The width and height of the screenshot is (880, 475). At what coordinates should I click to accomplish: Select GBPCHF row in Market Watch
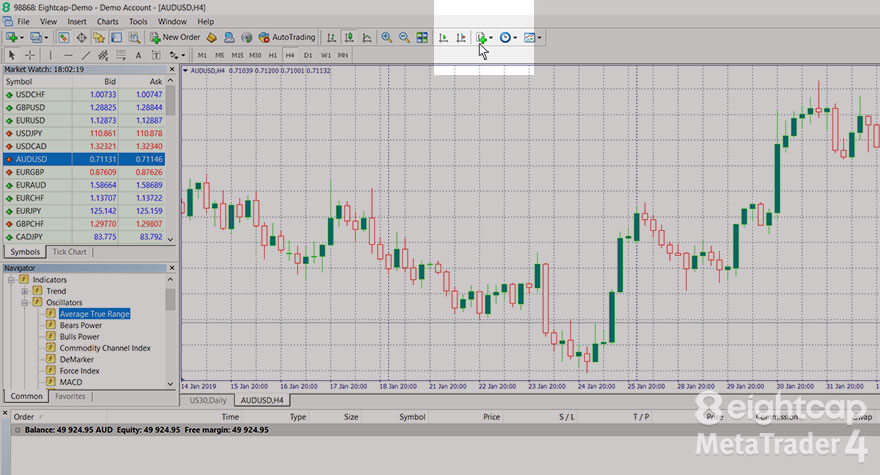[84, 223]
